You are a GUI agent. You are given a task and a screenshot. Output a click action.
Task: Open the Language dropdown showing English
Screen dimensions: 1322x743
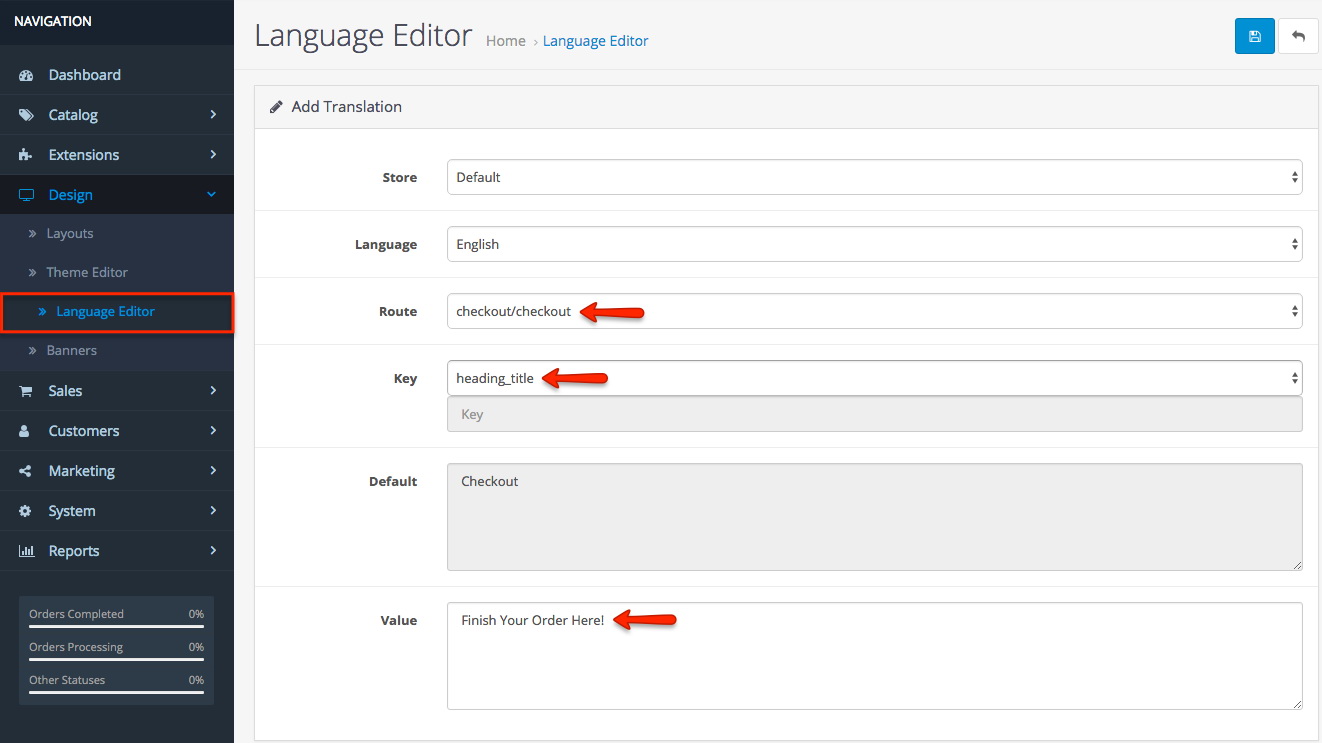coord(874,244)
